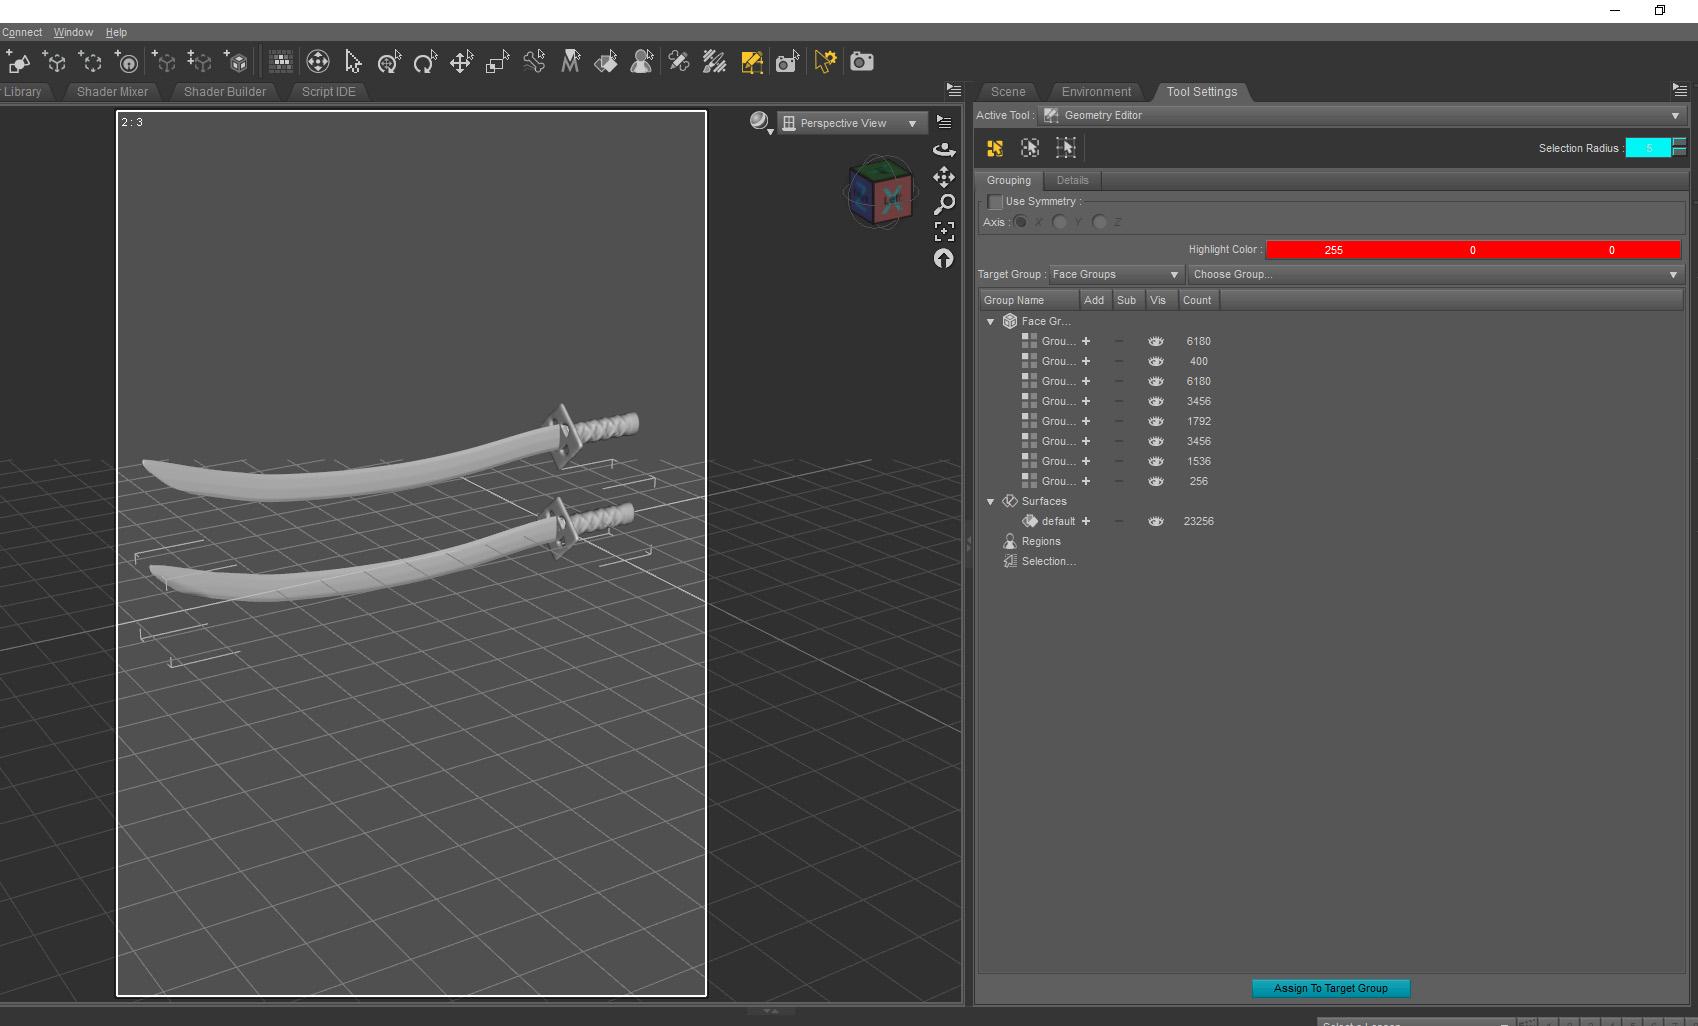
Task: Select lasso selection mode in Tool Settings
Action: [x=1066, y=148]
